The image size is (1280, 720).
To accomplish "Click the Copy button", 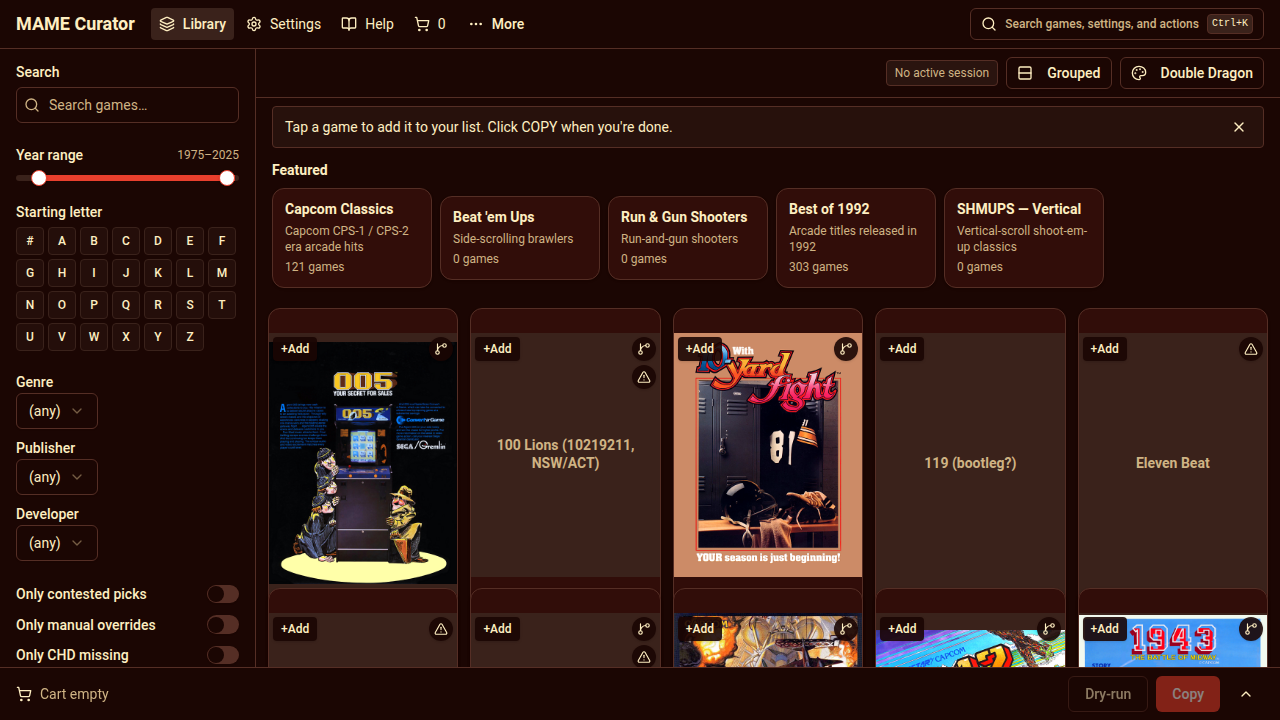I will pyautogui.click(x=1188, y=694).
